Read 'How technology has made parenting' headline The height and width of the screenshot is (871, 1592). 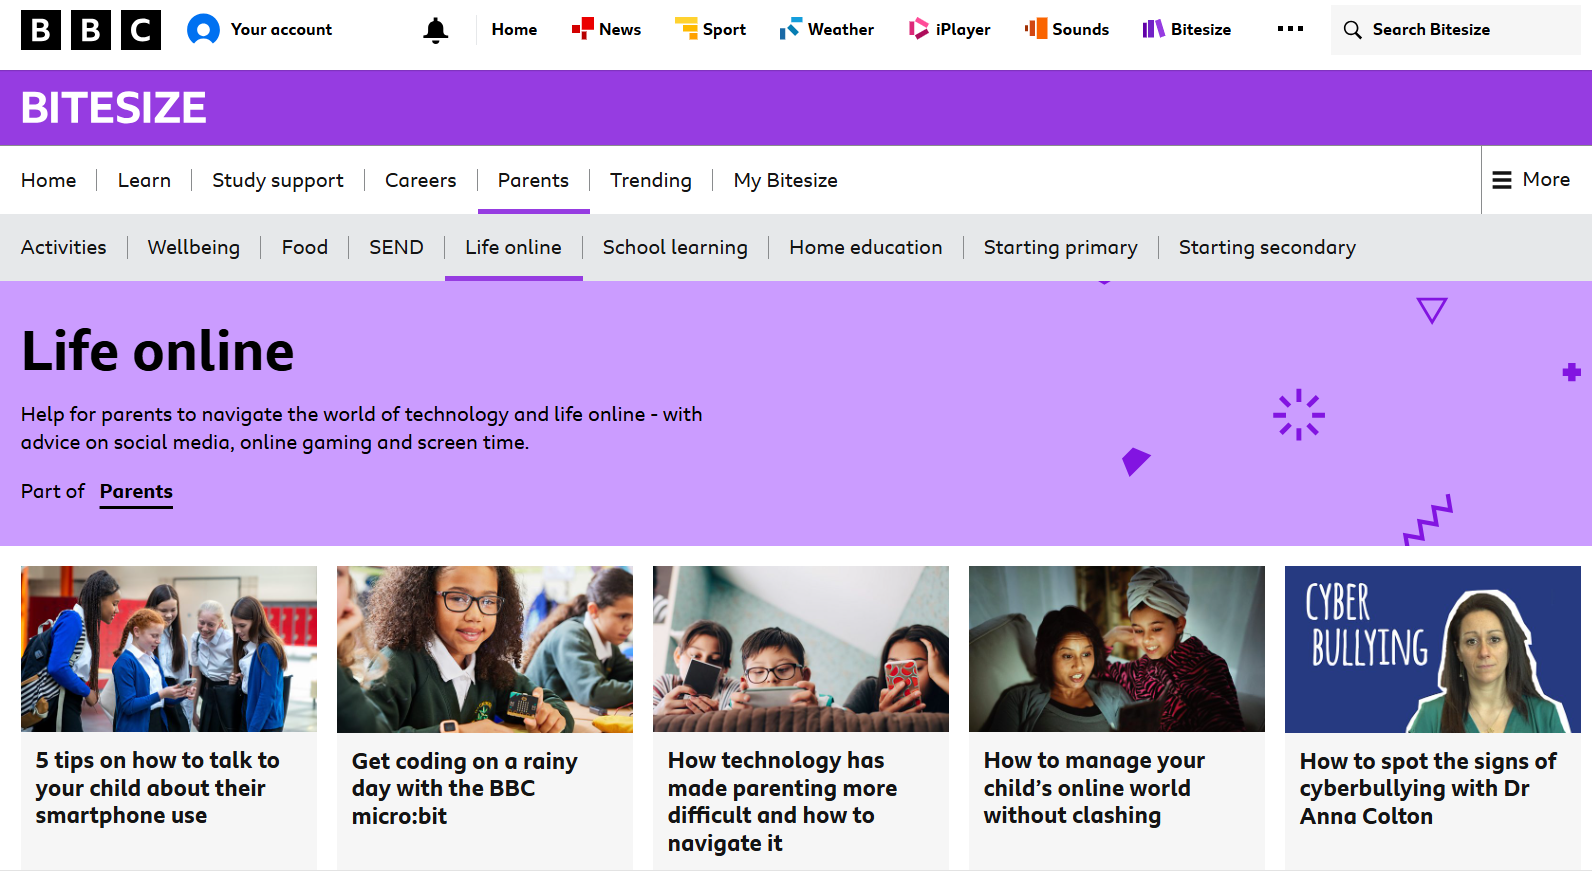pos(783,802)
